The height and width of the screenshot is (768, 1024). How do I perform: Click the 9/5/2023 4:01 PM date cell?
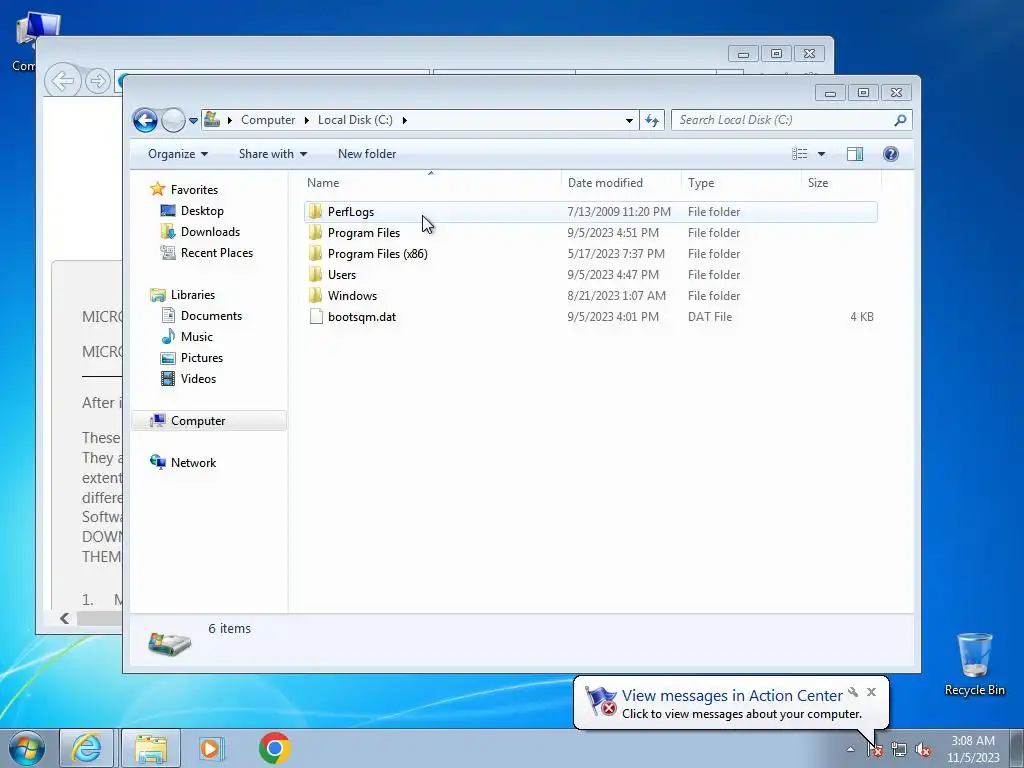(613, 317)
